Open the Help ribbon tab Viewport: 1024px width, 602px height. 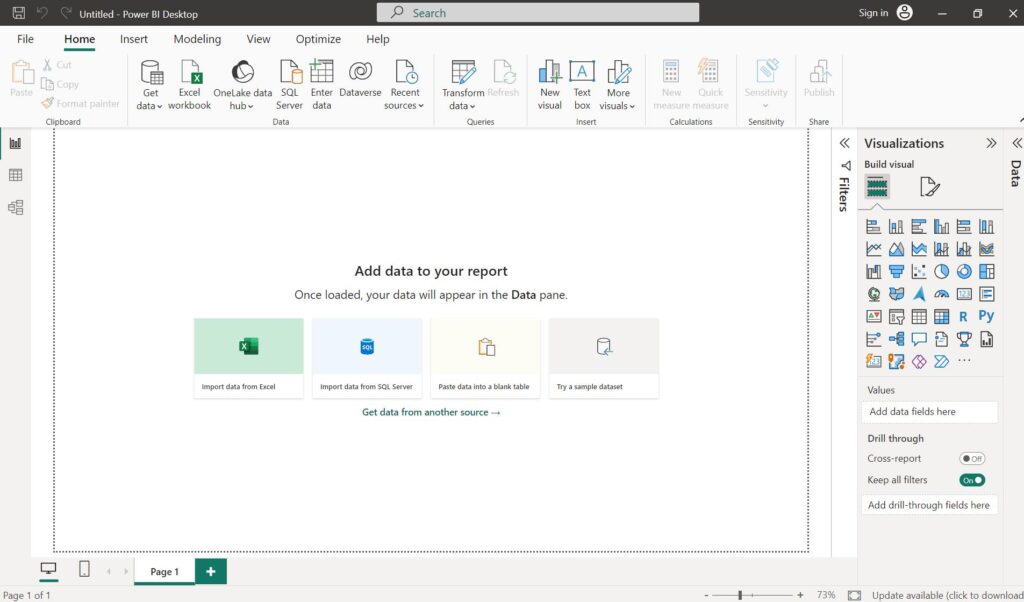(x=377, y=39)
